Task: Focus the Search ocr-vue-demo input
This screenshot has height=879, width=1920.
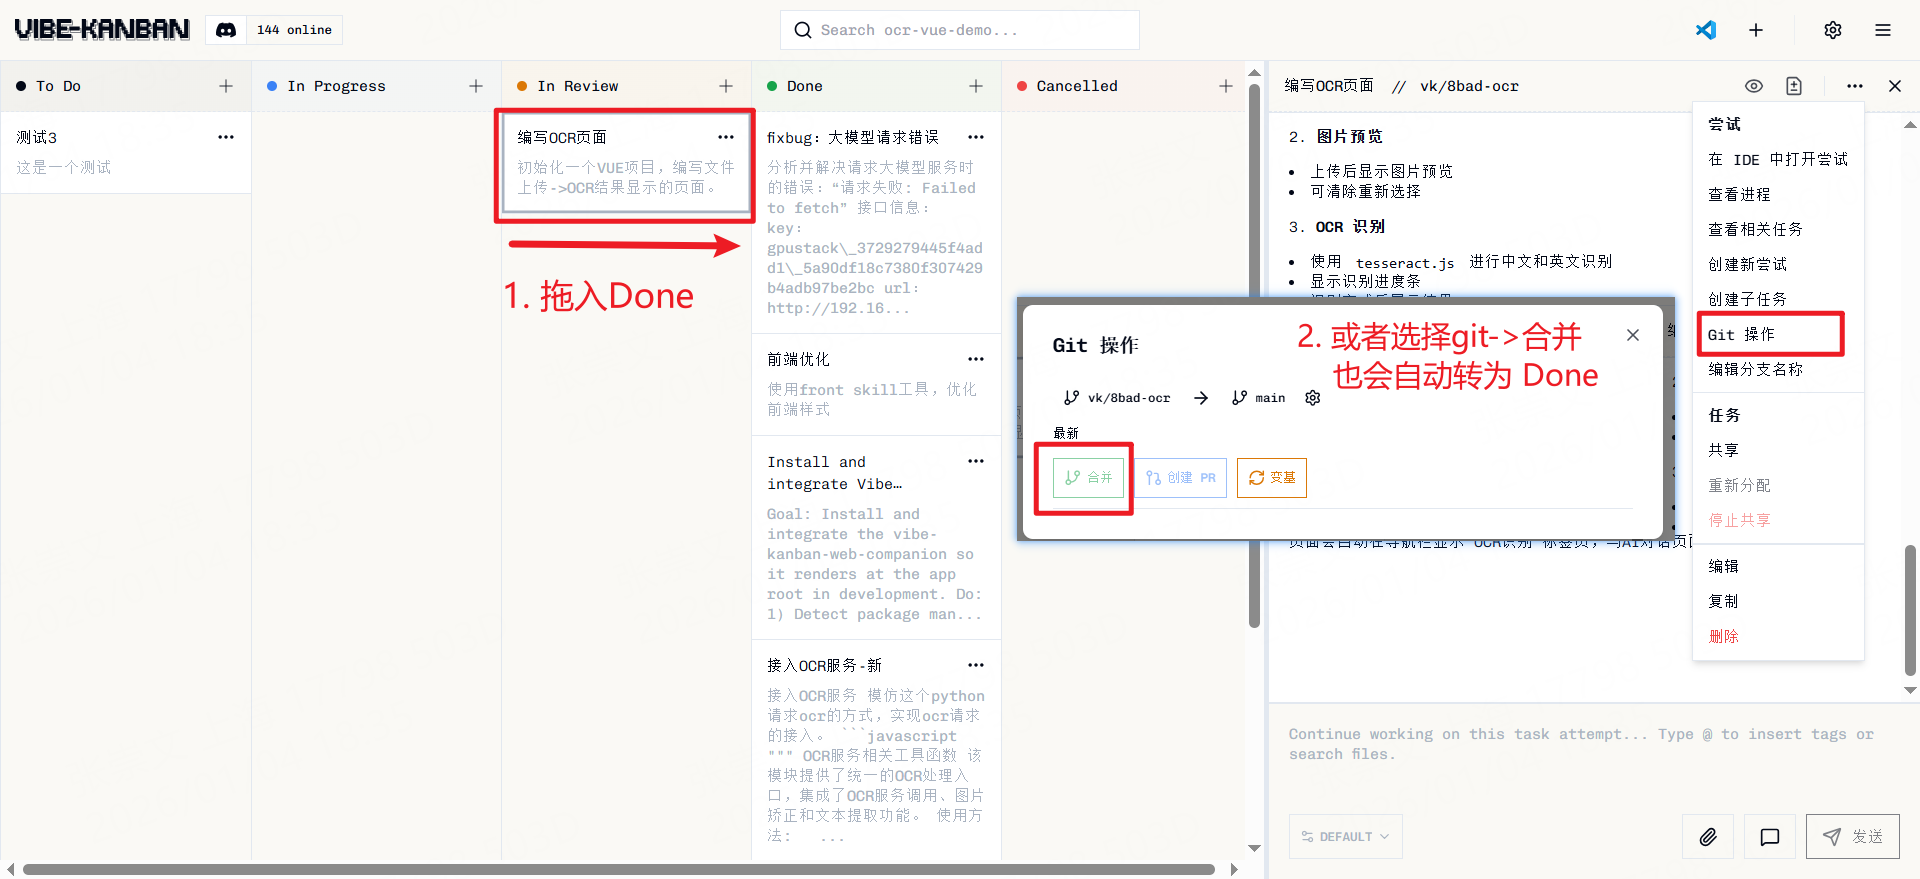Action: click(960, 30)
